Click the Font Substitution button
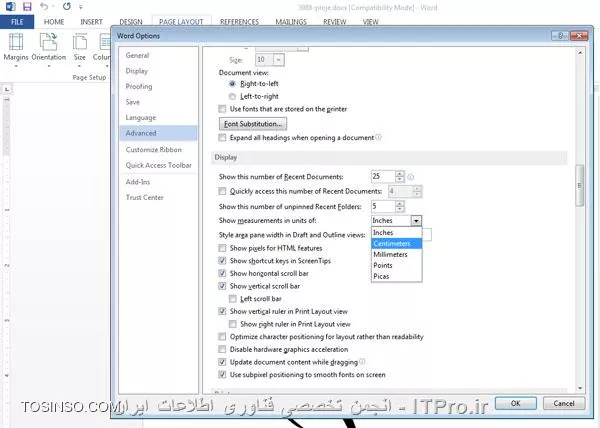The image size is (600, 428). [x=253, y=124]
